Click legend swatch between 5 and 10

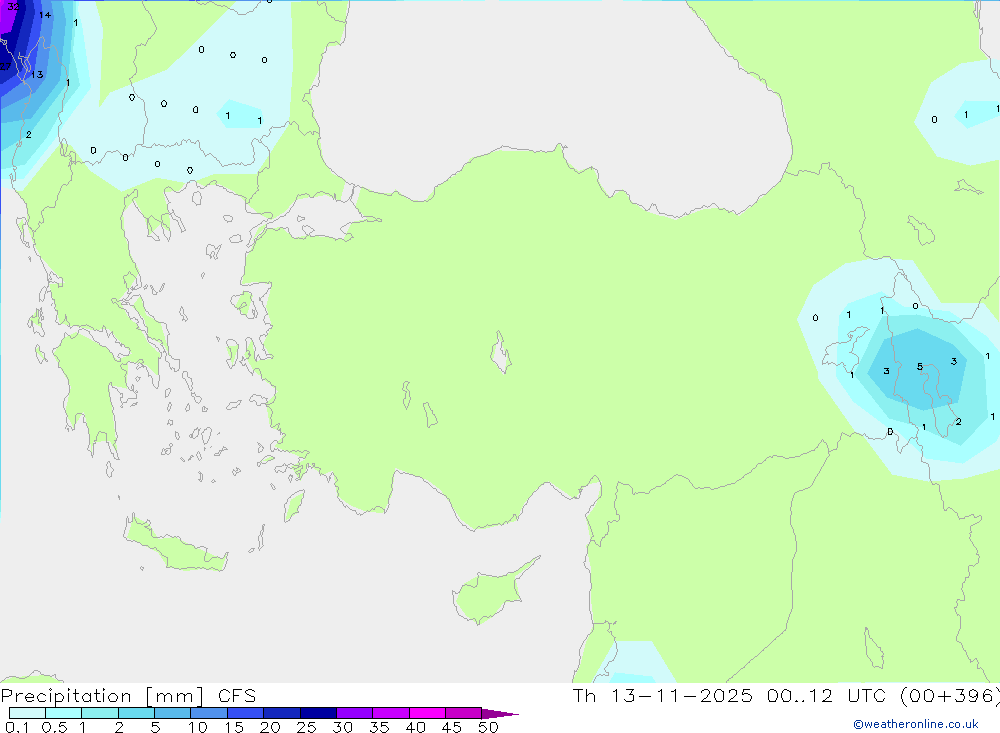click(173, 713)
